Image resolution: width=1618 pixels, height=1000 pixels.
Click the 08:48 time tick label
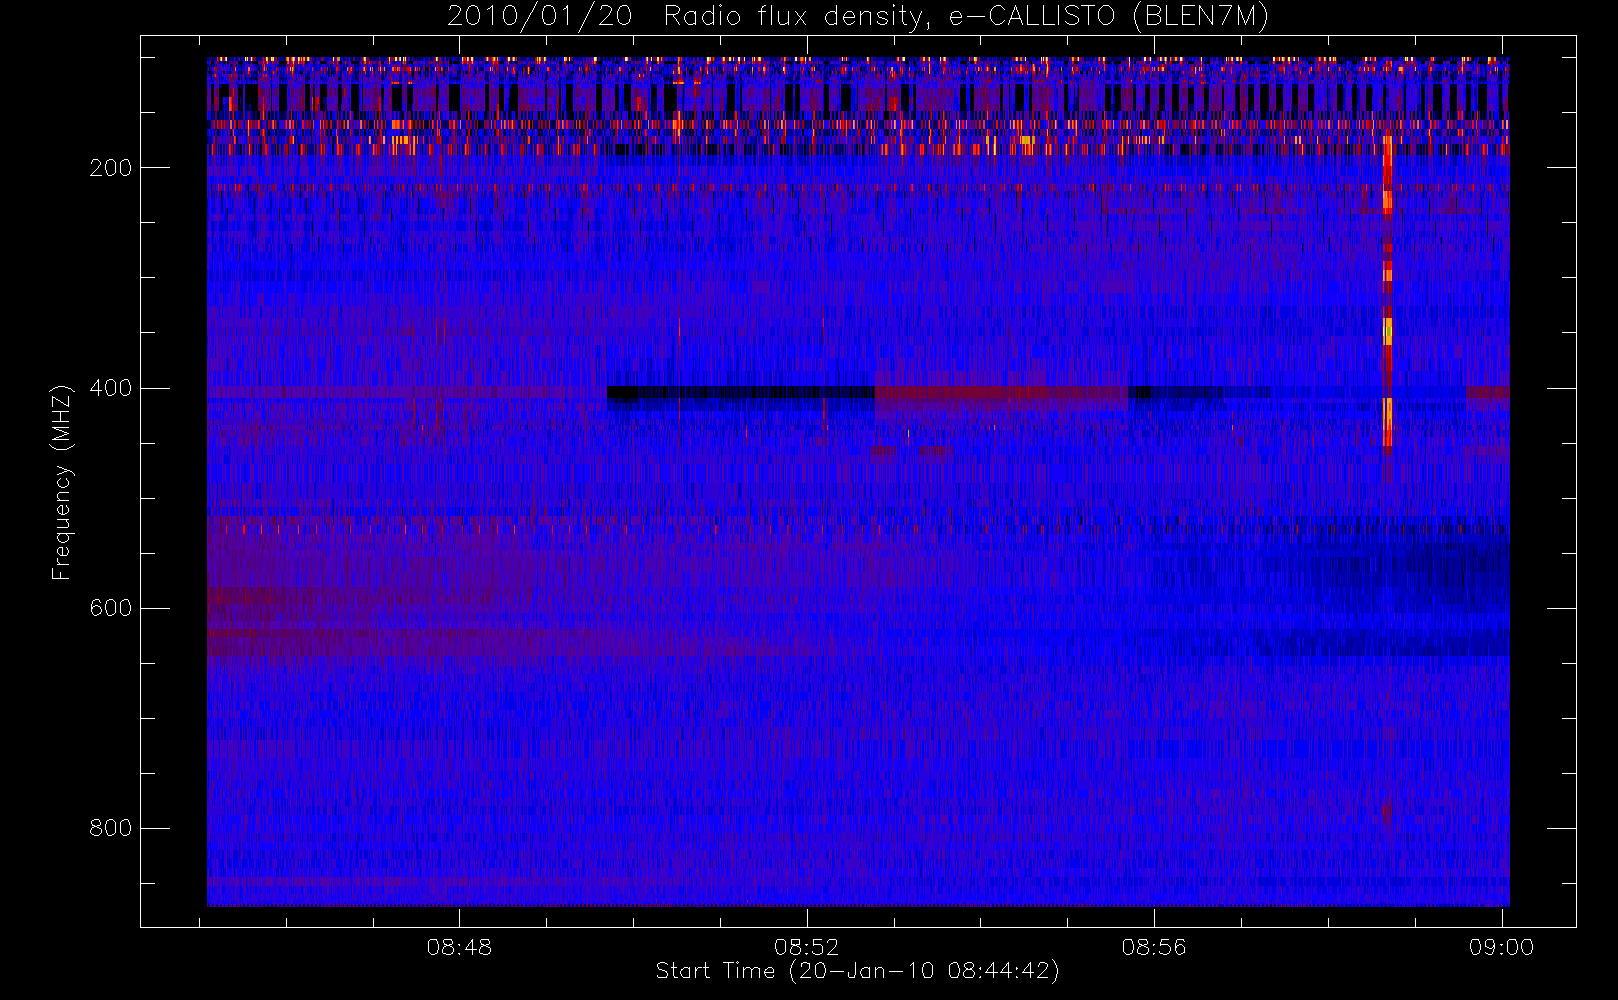click(459, 947)
